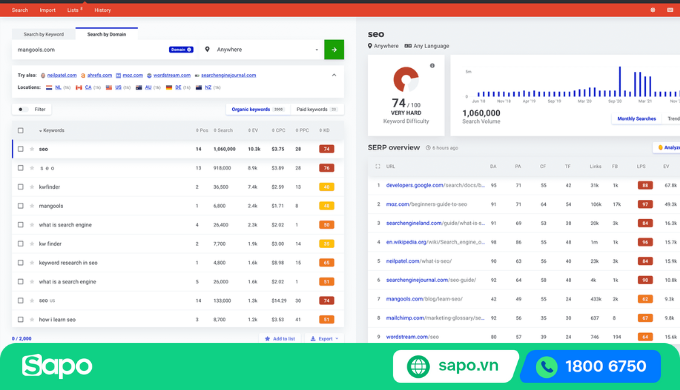Click the Australia flag location

139,87
